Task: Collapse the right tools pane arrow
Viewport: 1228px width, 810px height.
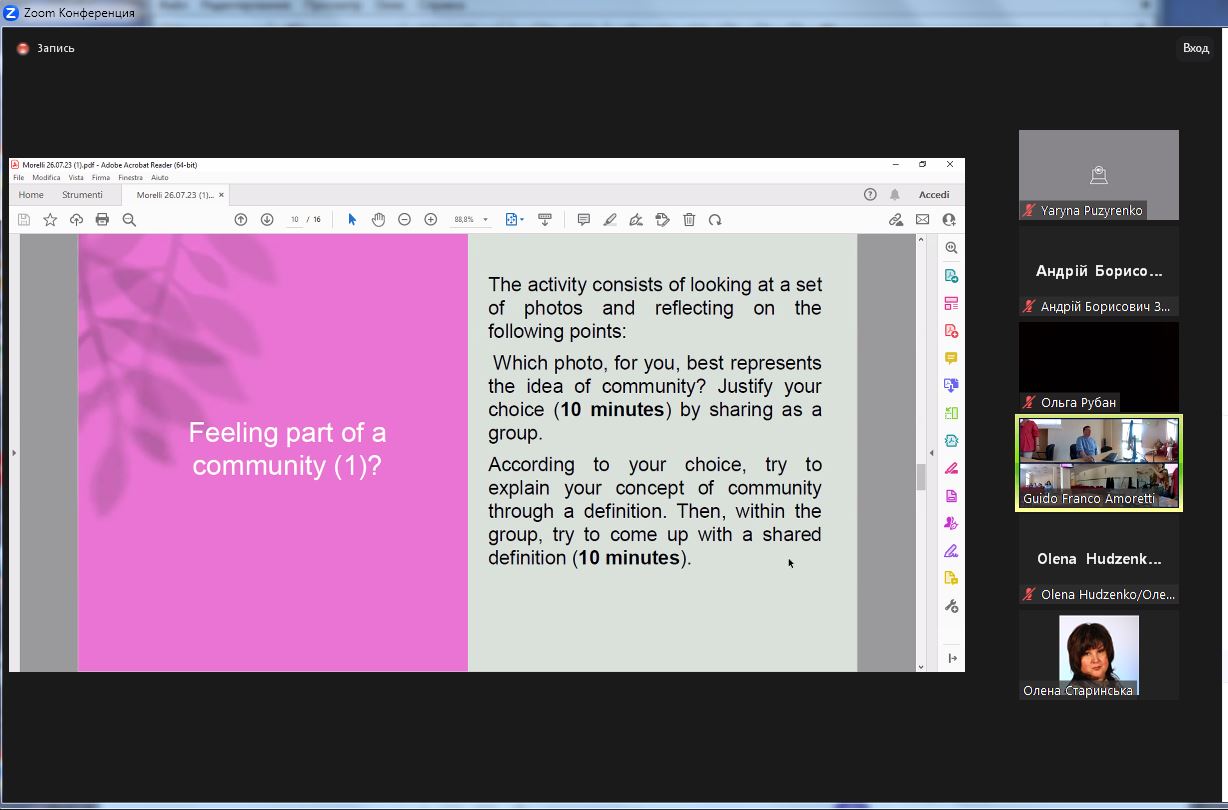Action: pos(931,453)
